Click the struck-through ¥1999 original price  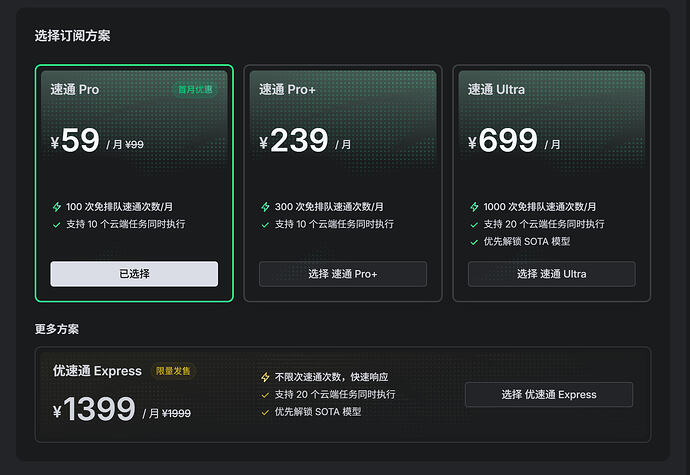176,413
